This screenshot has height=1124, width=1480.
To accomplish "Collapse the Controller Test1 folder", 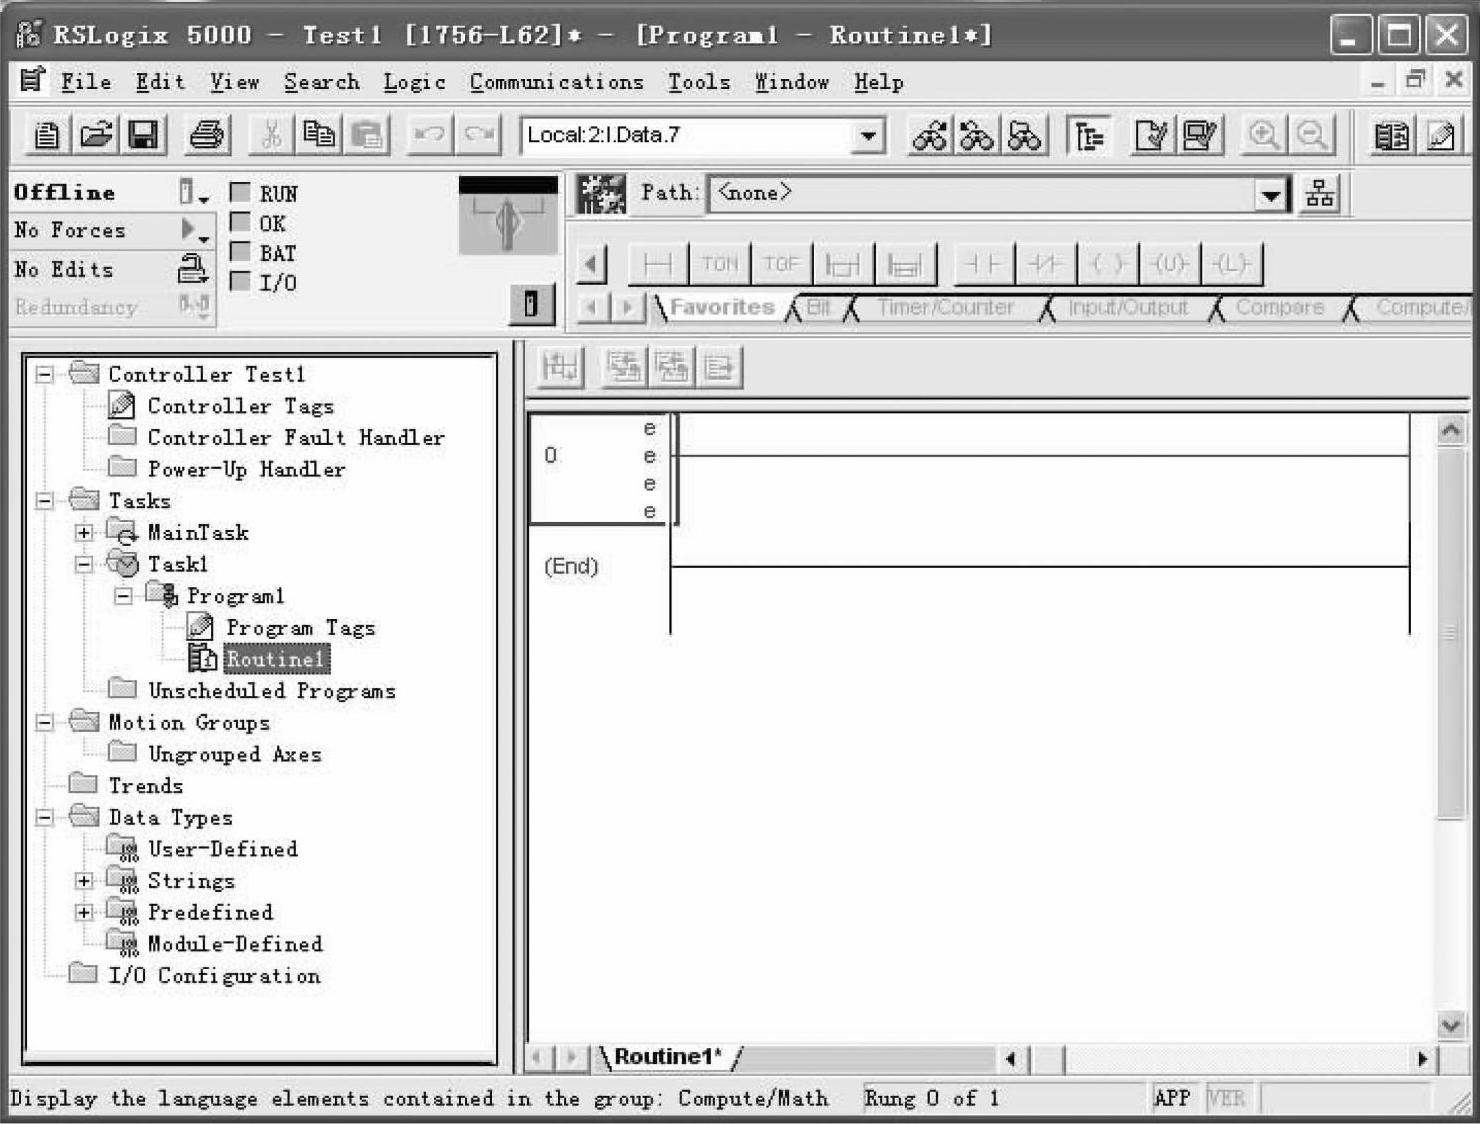I will click(44, 374).
